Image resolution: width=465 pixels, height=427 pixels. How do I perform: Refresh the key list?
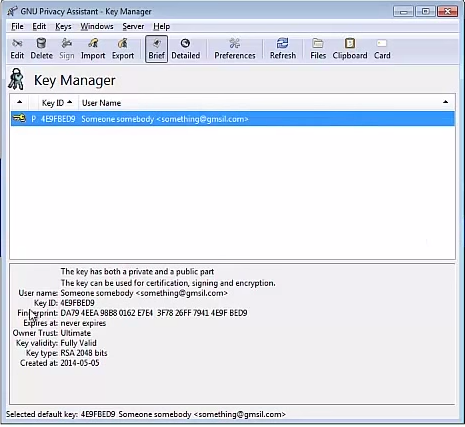click(x=283, y=49)
